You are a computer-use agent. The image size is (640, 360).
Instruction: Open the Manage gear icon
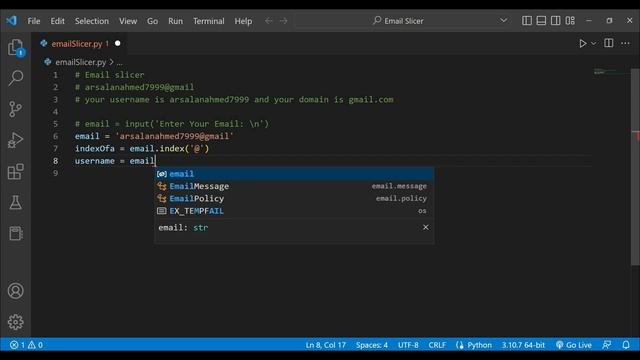[16, 322]
